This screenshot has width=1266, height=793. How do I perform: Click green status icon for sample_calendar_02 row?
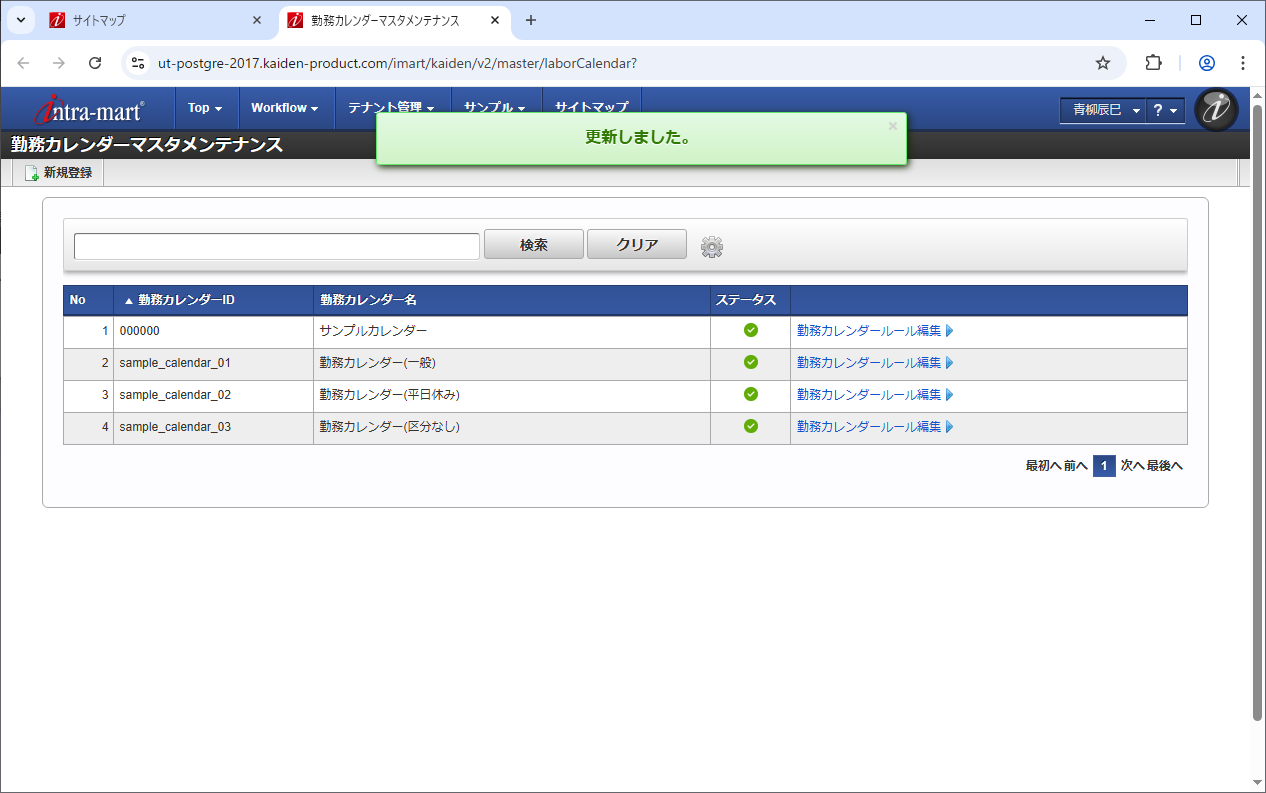pos(750,395)
